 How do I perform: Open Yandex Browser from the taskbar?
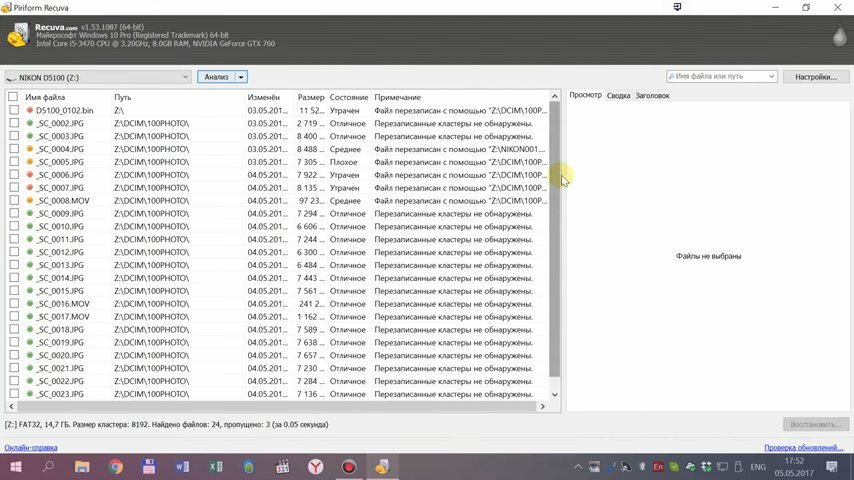pyautogui.click(x=315, y=467)
